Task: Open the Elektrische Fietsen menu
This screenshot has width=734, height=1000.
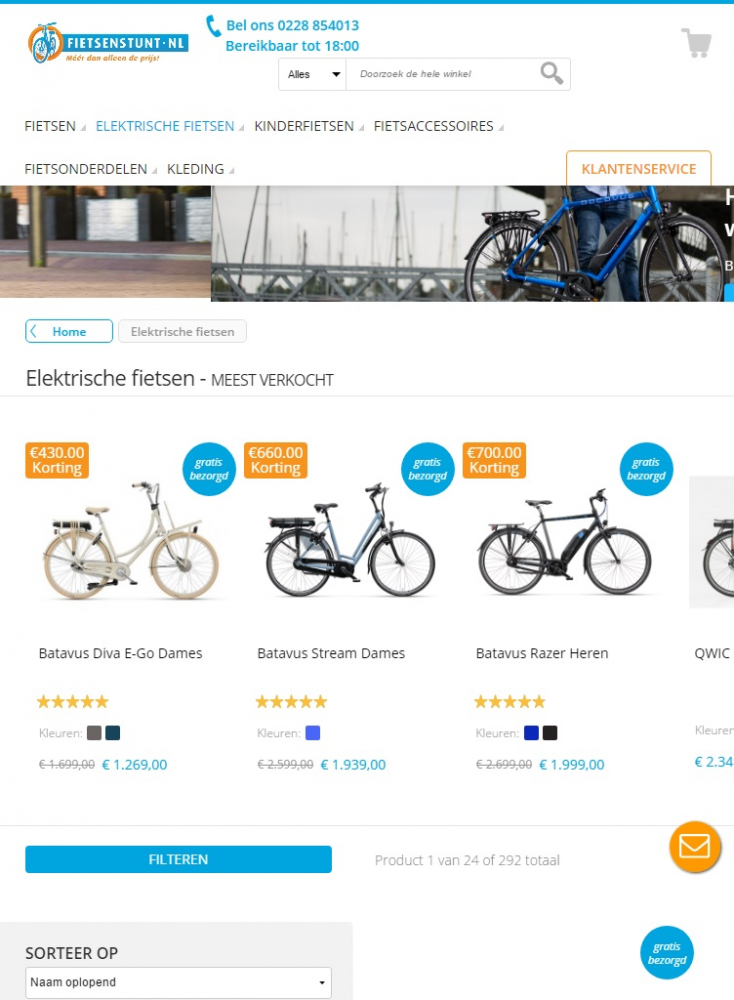Action: (165, 126)
